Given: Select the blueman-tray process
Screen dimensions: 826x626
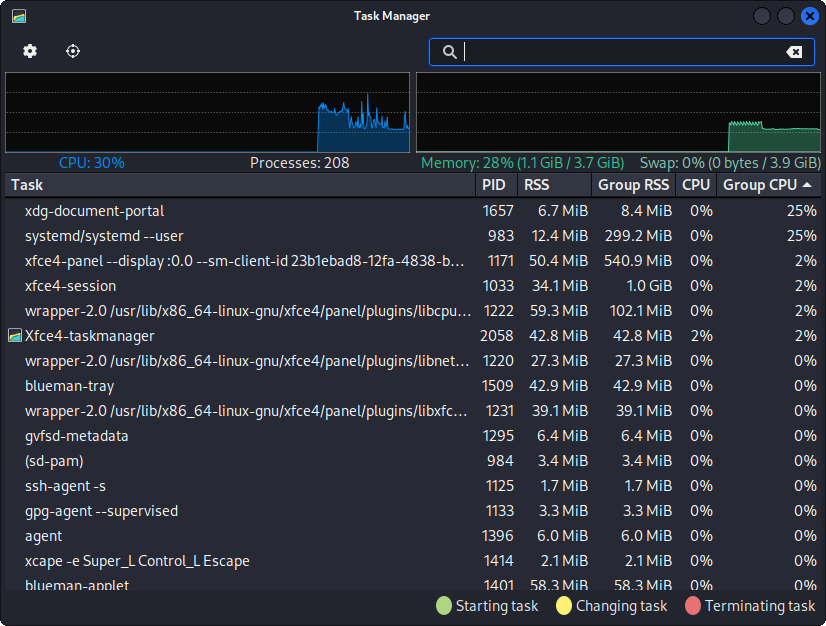Looking at the screenshot, I should pos(413,386).
